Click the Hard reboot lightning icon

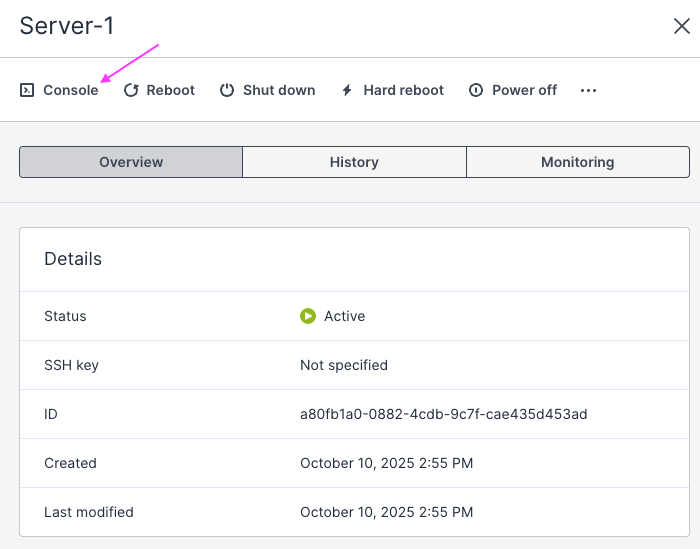pos(347,90)
